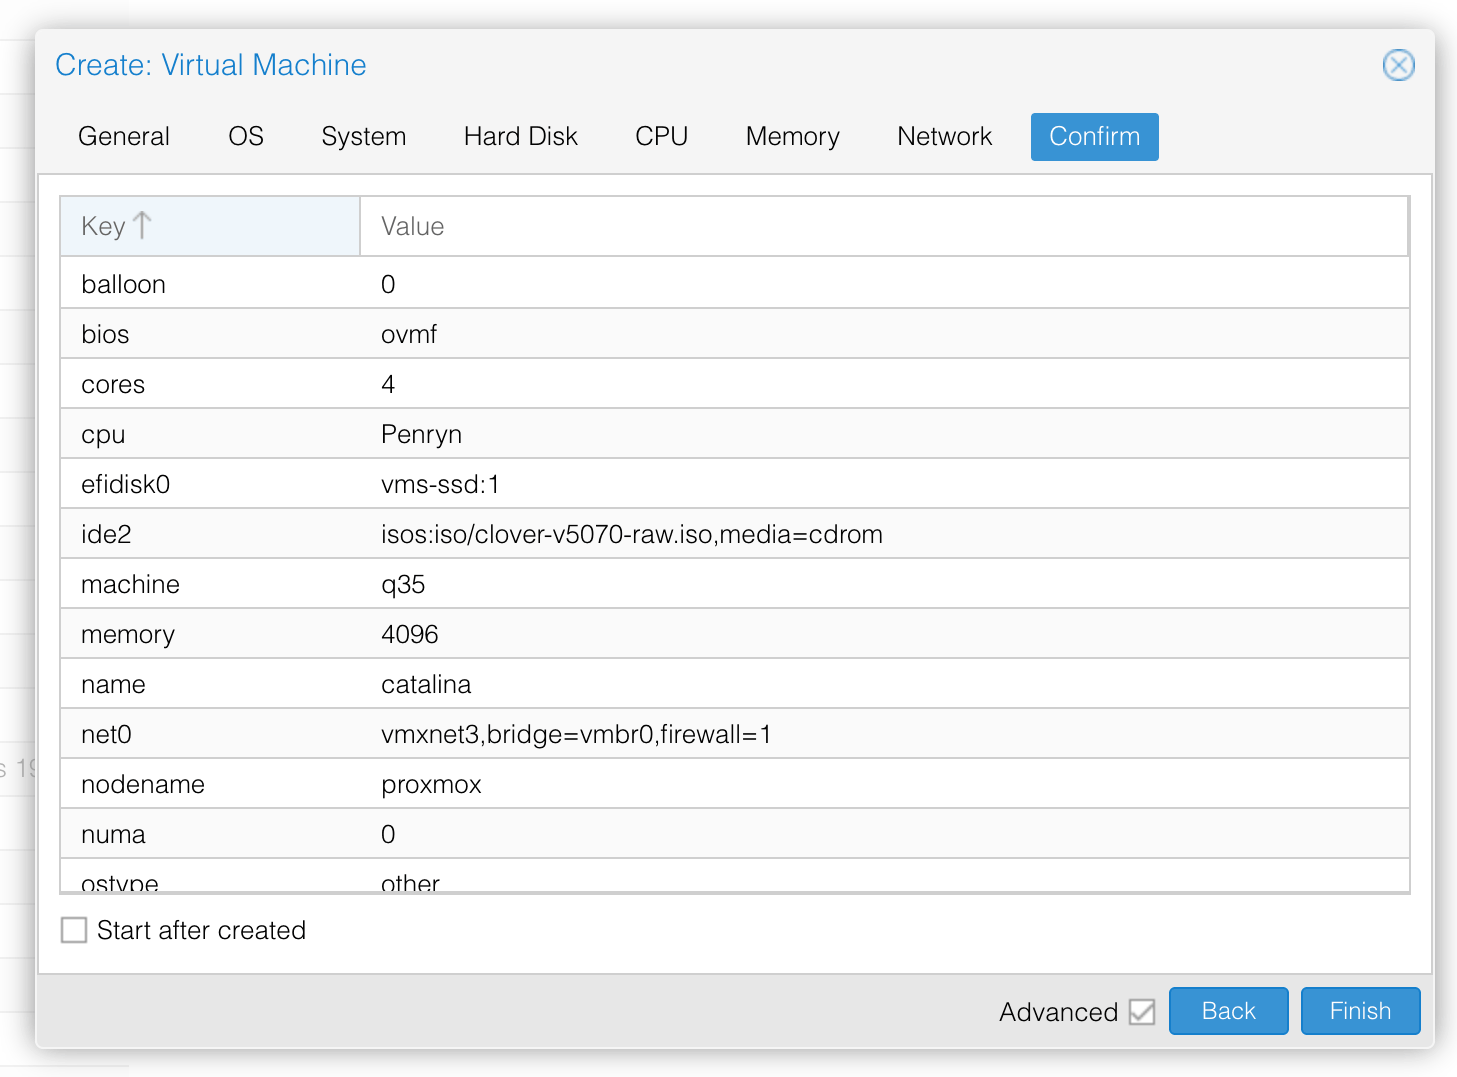Enable Start after created checkbox
The width and height of the screenshot is (1457, 1077).
pyautogui.click(x=74, y=930)
